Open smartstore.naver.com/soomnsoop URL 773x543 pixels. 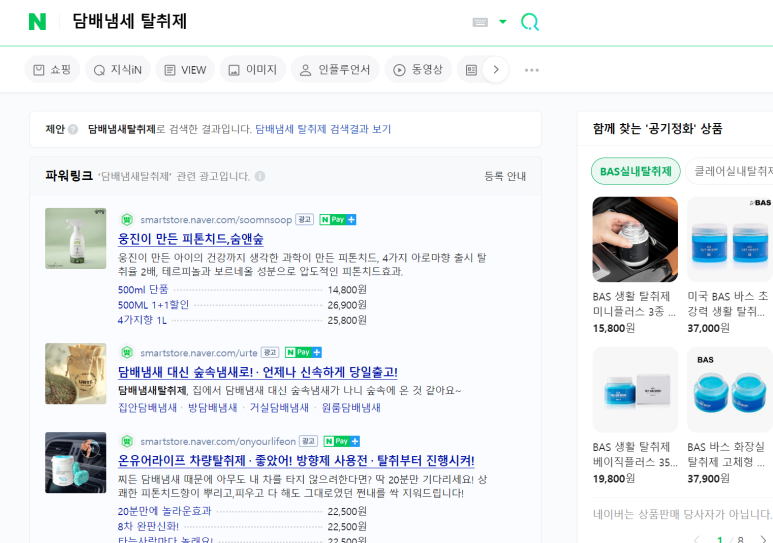tap(216, 219)
